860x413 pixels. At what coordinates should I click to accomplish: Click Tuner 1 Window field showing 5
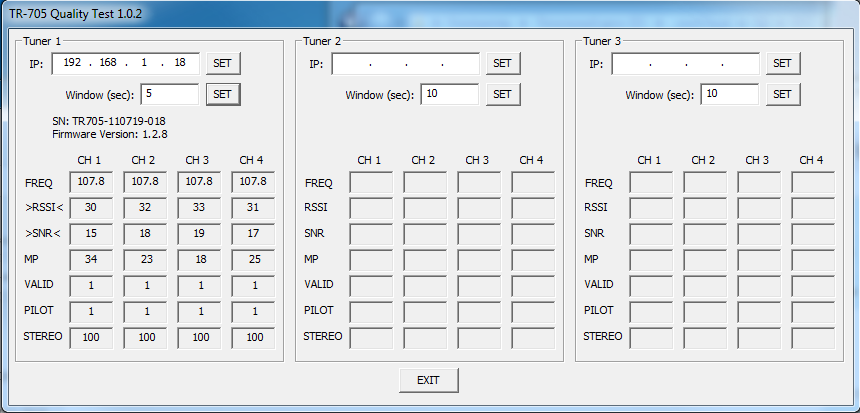click(170, 94)
